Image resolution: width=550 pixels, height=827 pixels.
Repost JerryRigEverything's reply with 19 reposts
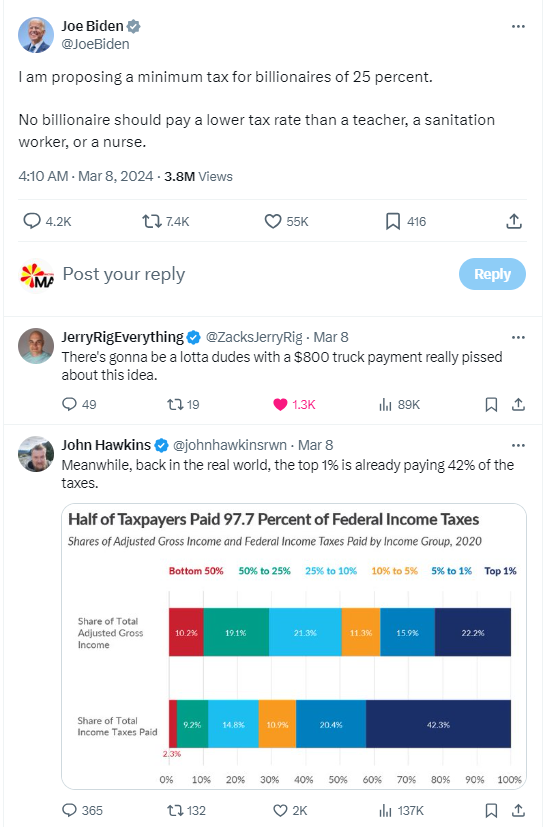pos(183,405)
